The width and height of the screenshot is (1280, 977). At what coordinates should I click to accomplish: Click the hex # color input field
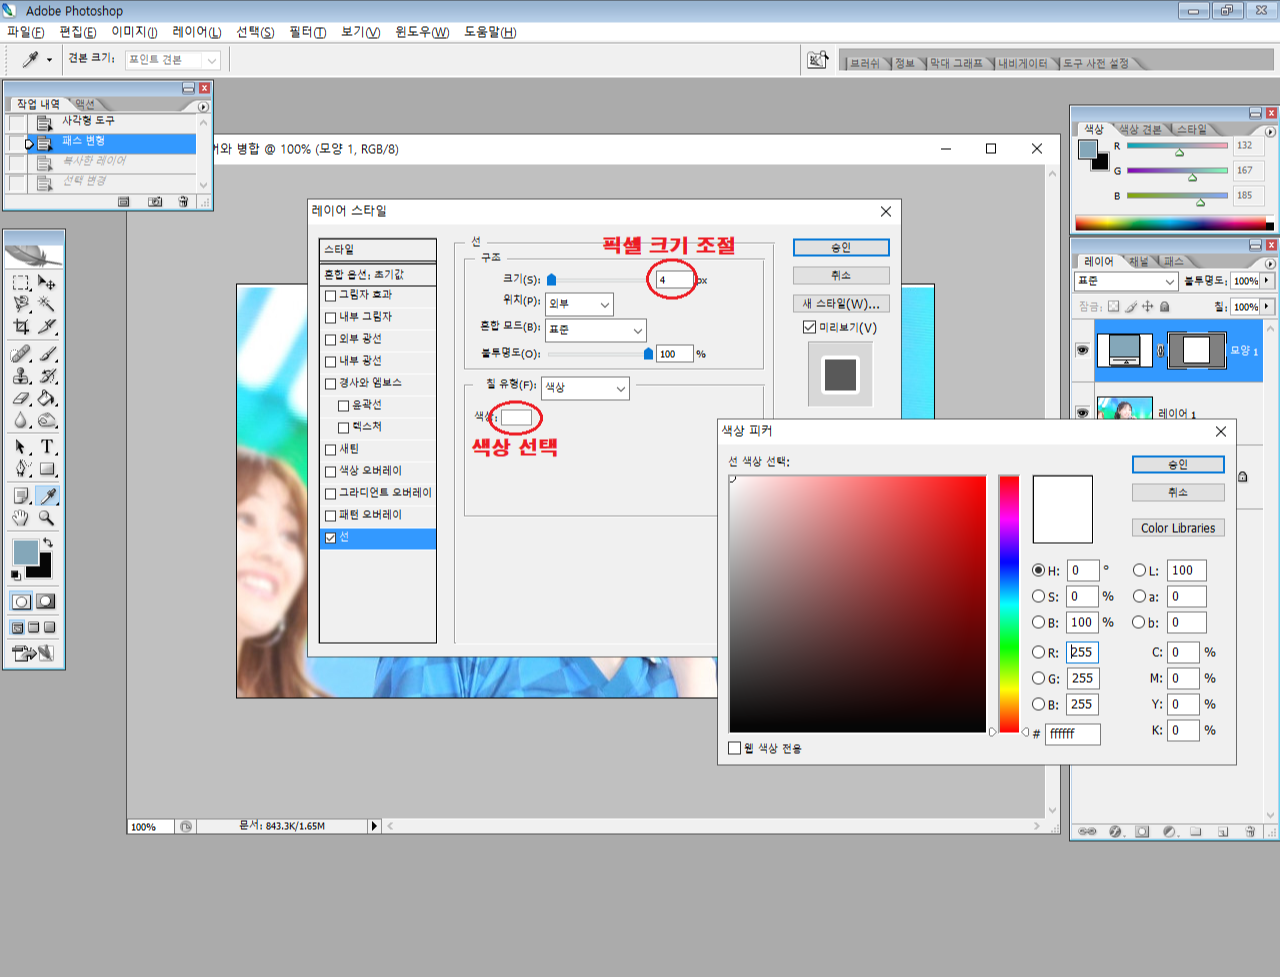click(x=1073, y=734)
